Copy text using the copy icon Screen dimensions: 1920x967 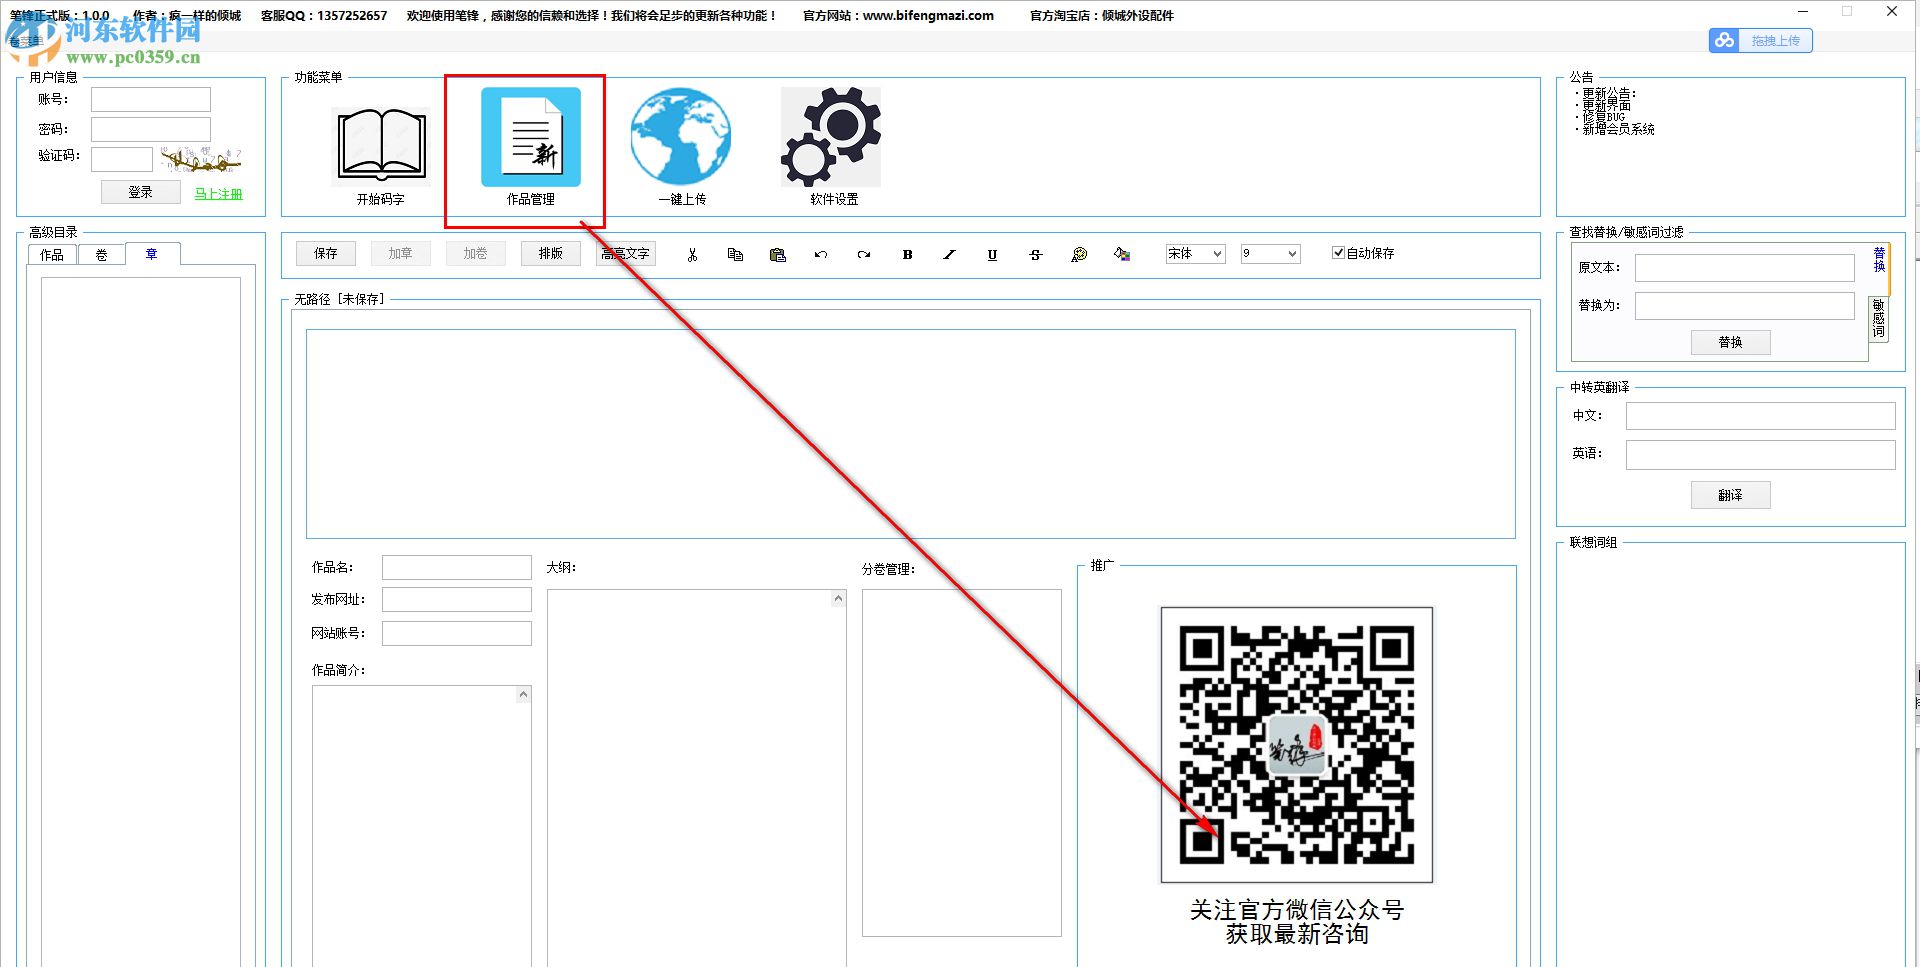coord(735,255)
